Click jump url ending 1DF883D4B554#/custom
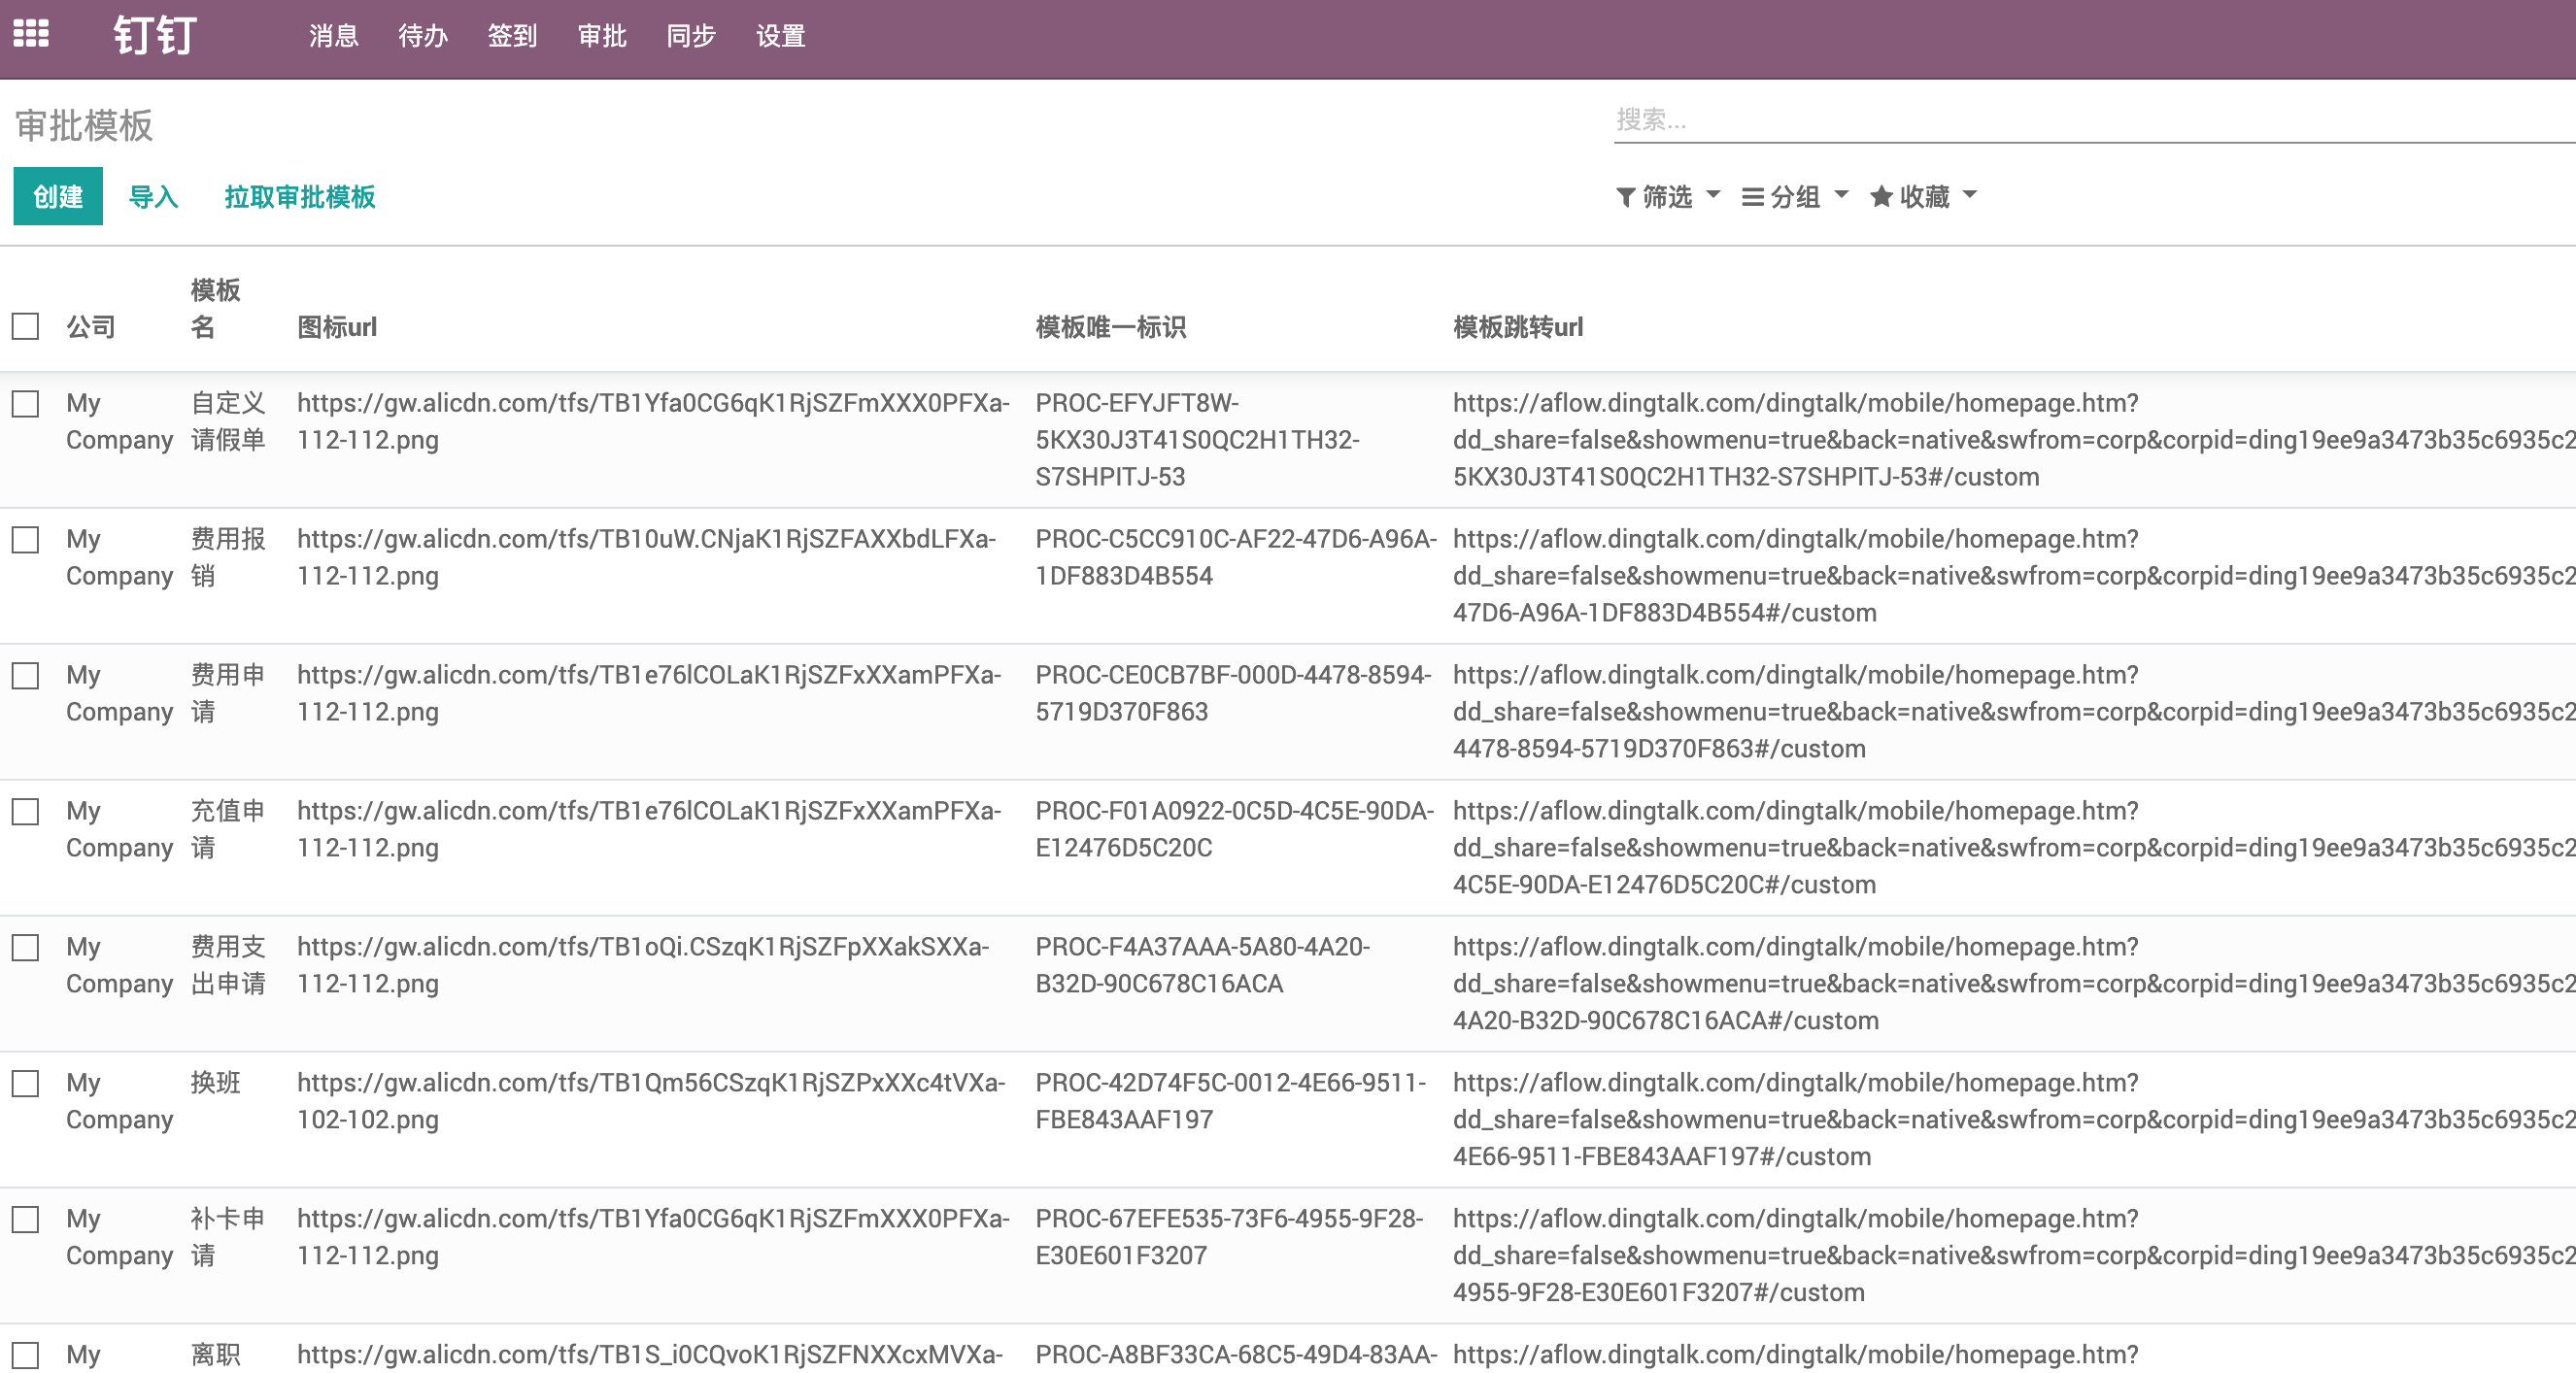 [2014, 576]
